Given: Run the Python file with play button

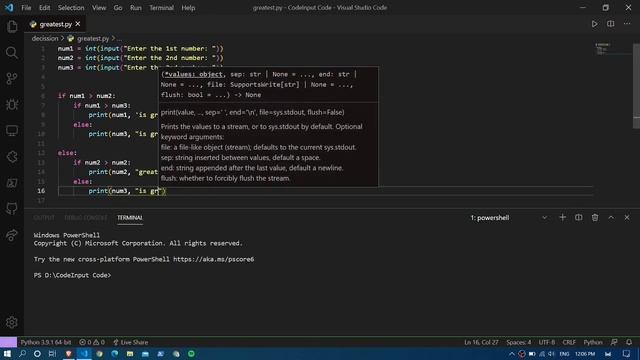Looking at the screenshot, I should pyautogui.click(x=594, y=24).
